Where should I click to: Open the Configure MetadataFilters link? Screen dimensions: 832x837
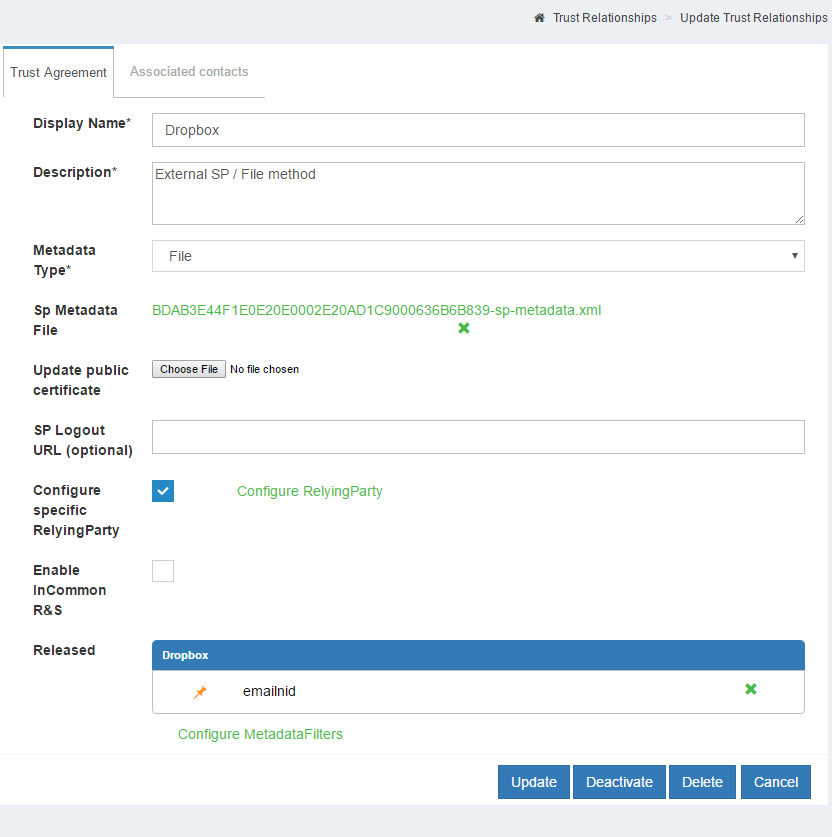[260, 734]
